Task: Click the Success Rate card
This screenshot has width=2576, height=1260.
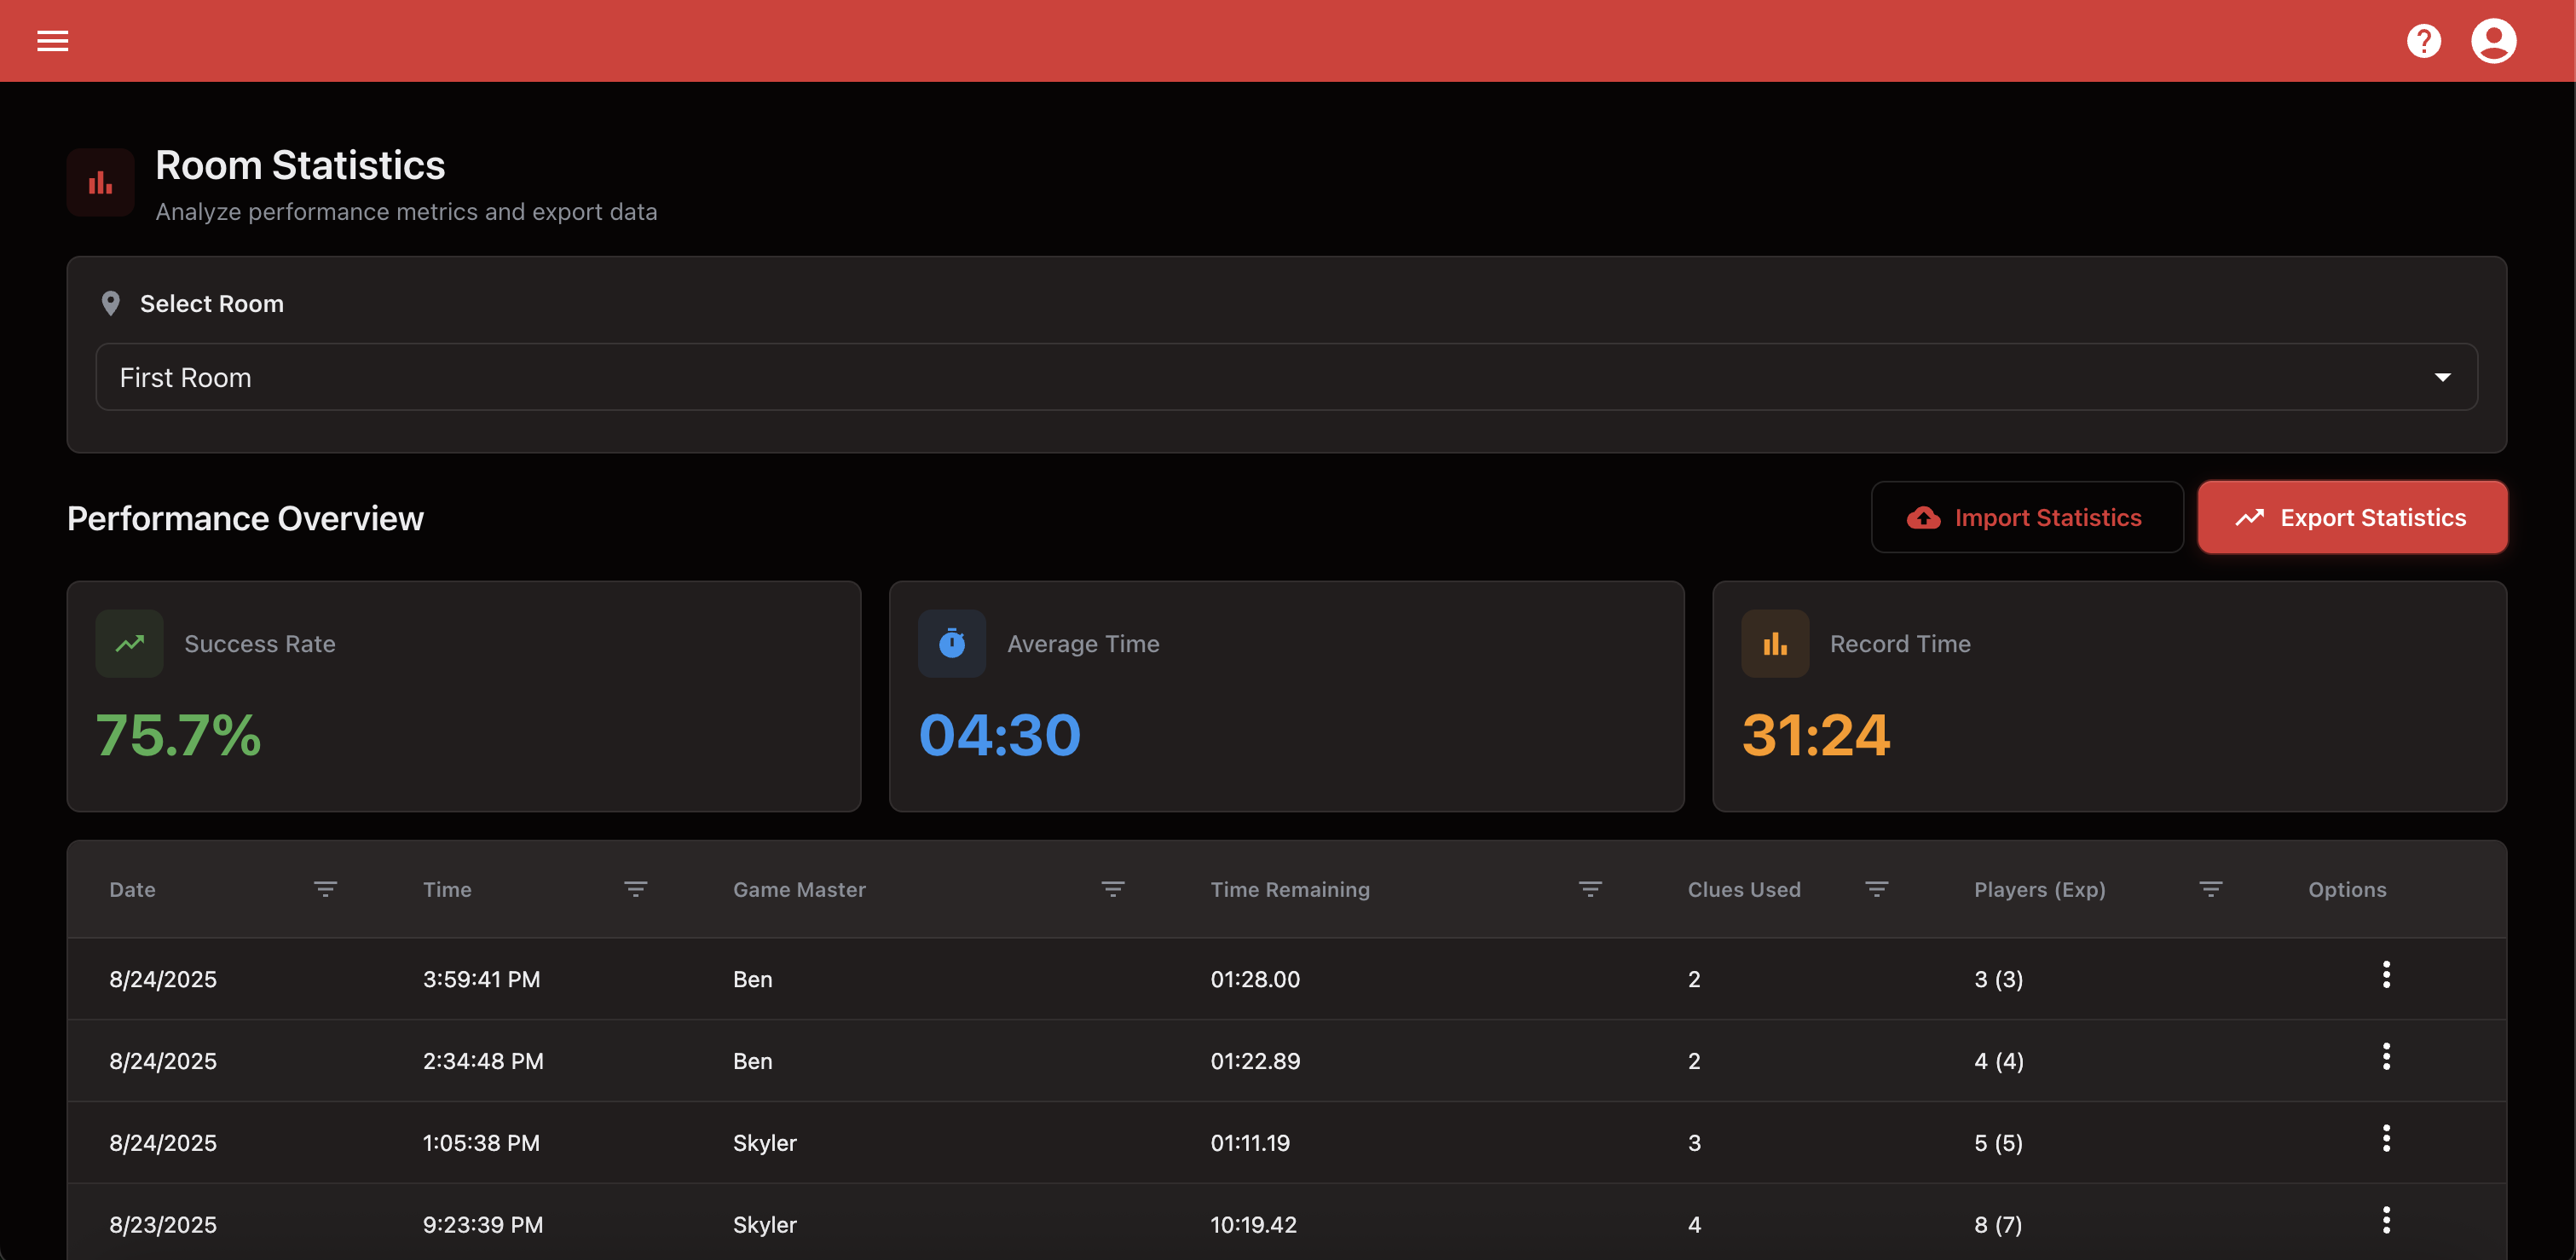Action: coord(463,696)
